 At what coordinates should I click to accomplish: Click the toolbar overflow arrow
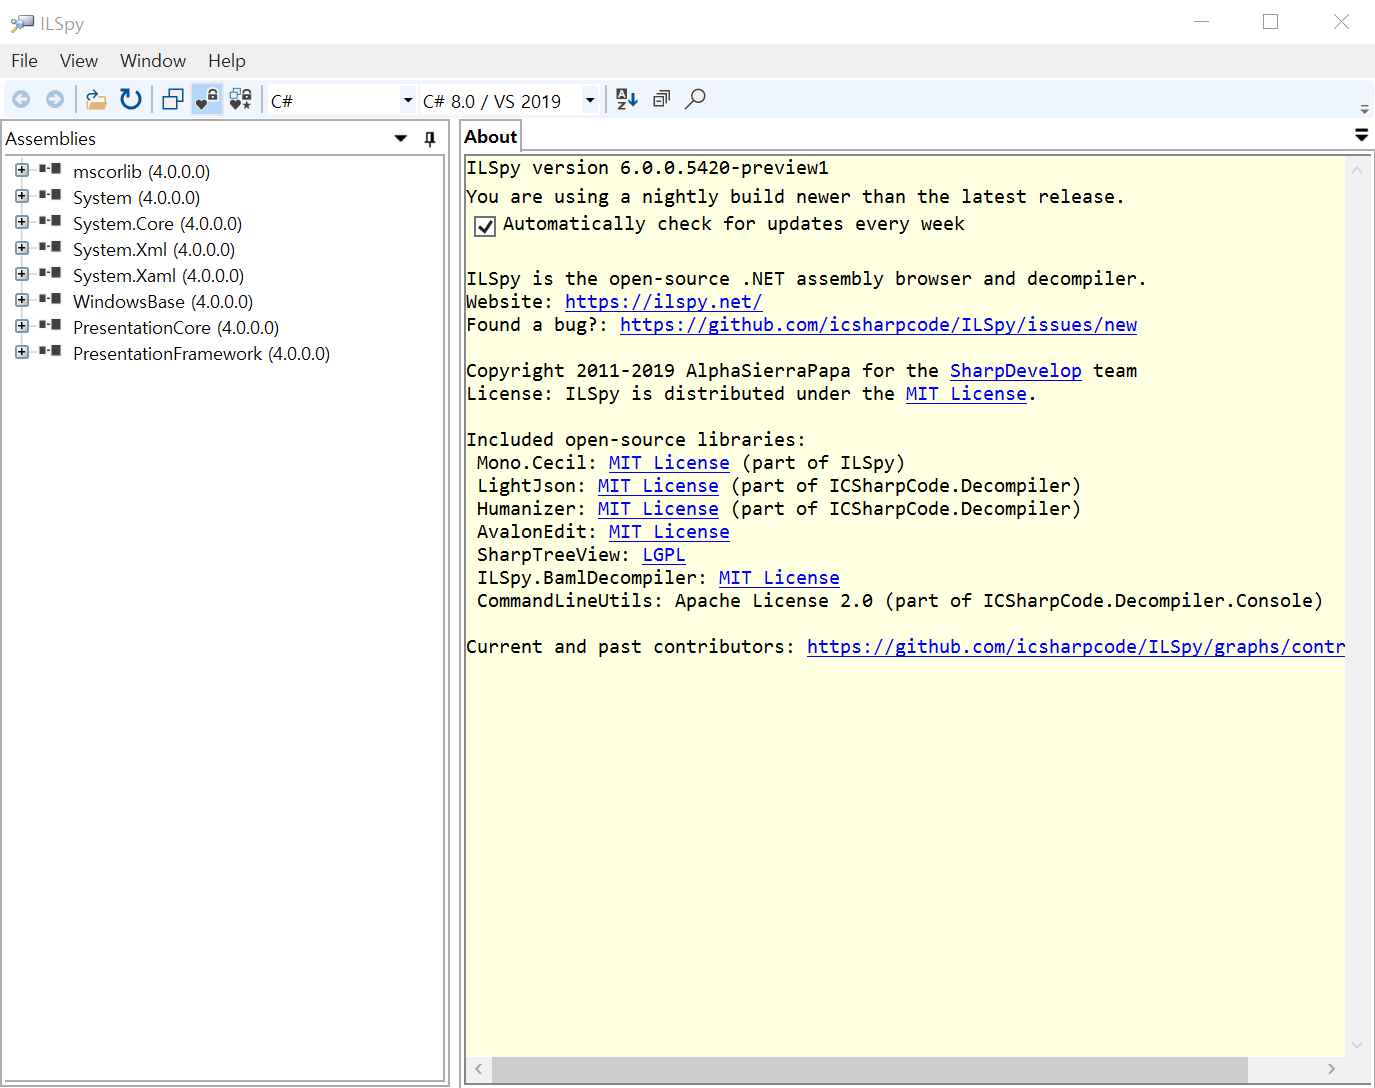(1364, 108)
